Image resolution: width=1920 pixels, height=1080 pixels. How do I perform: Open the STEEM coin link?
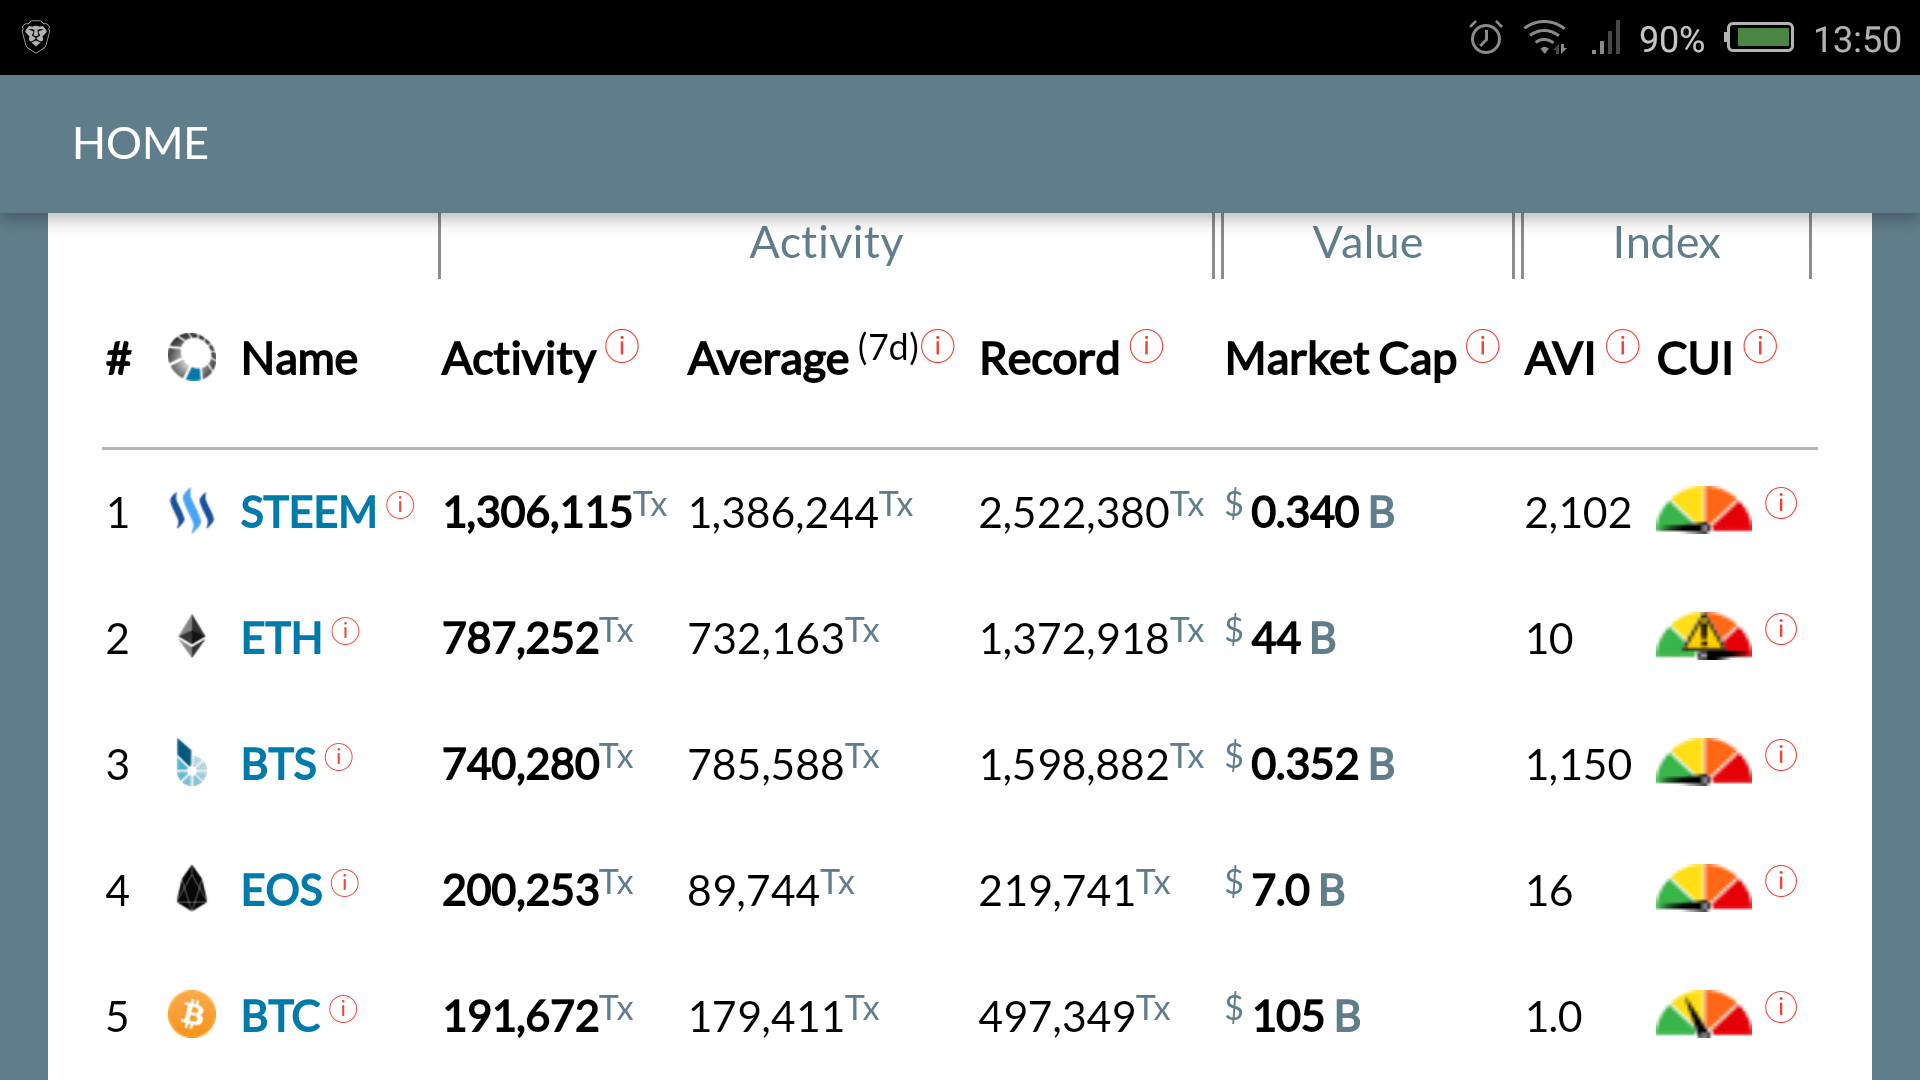pos(308,513)
